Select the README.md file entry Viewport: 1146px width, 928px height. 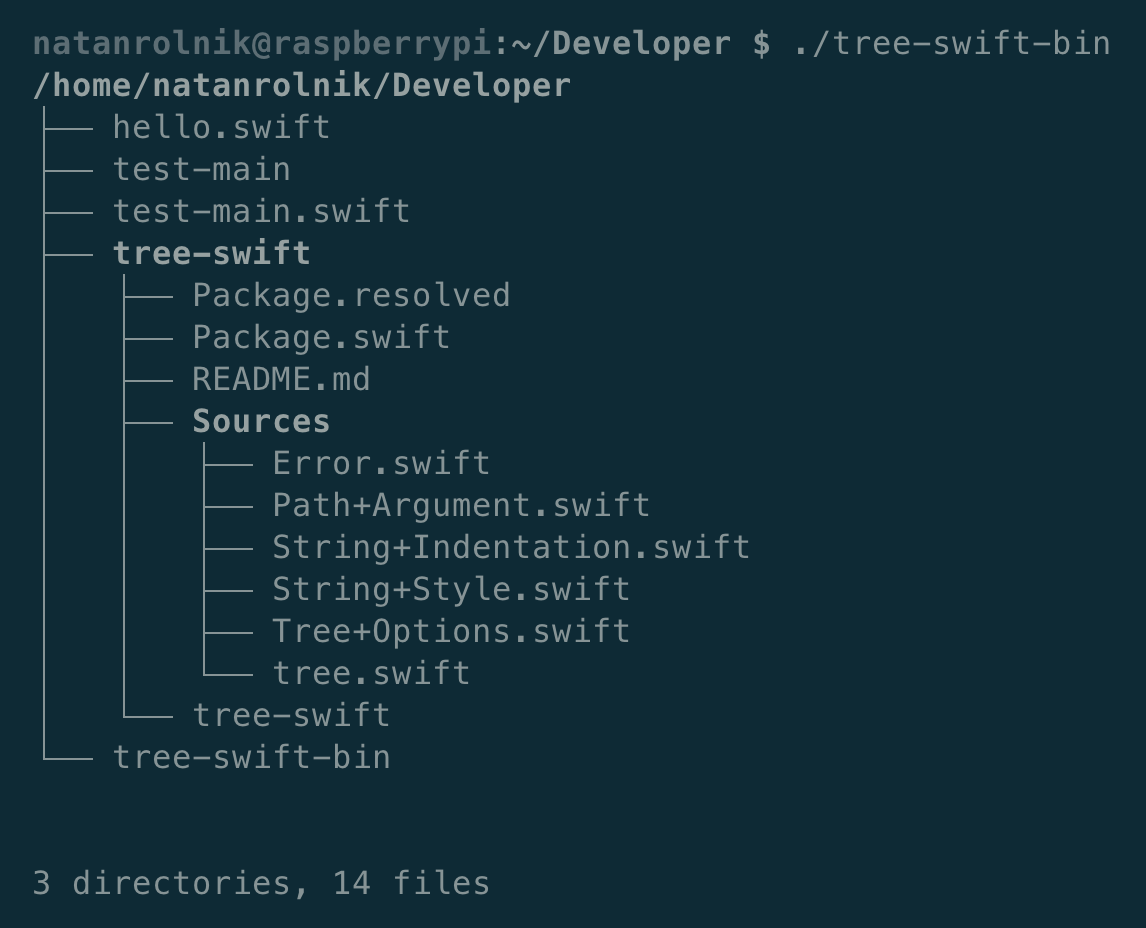[281, 380]
